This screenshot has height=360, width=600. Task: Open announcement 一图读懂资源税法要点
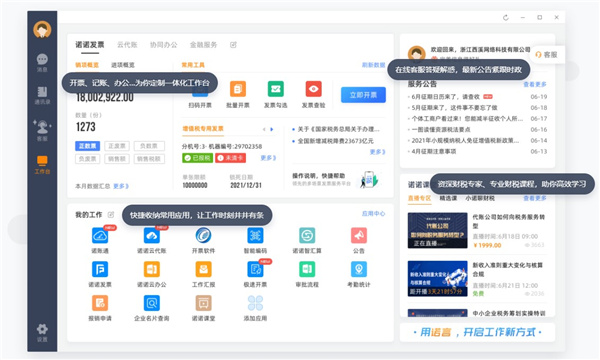click(x=441, y=129)
